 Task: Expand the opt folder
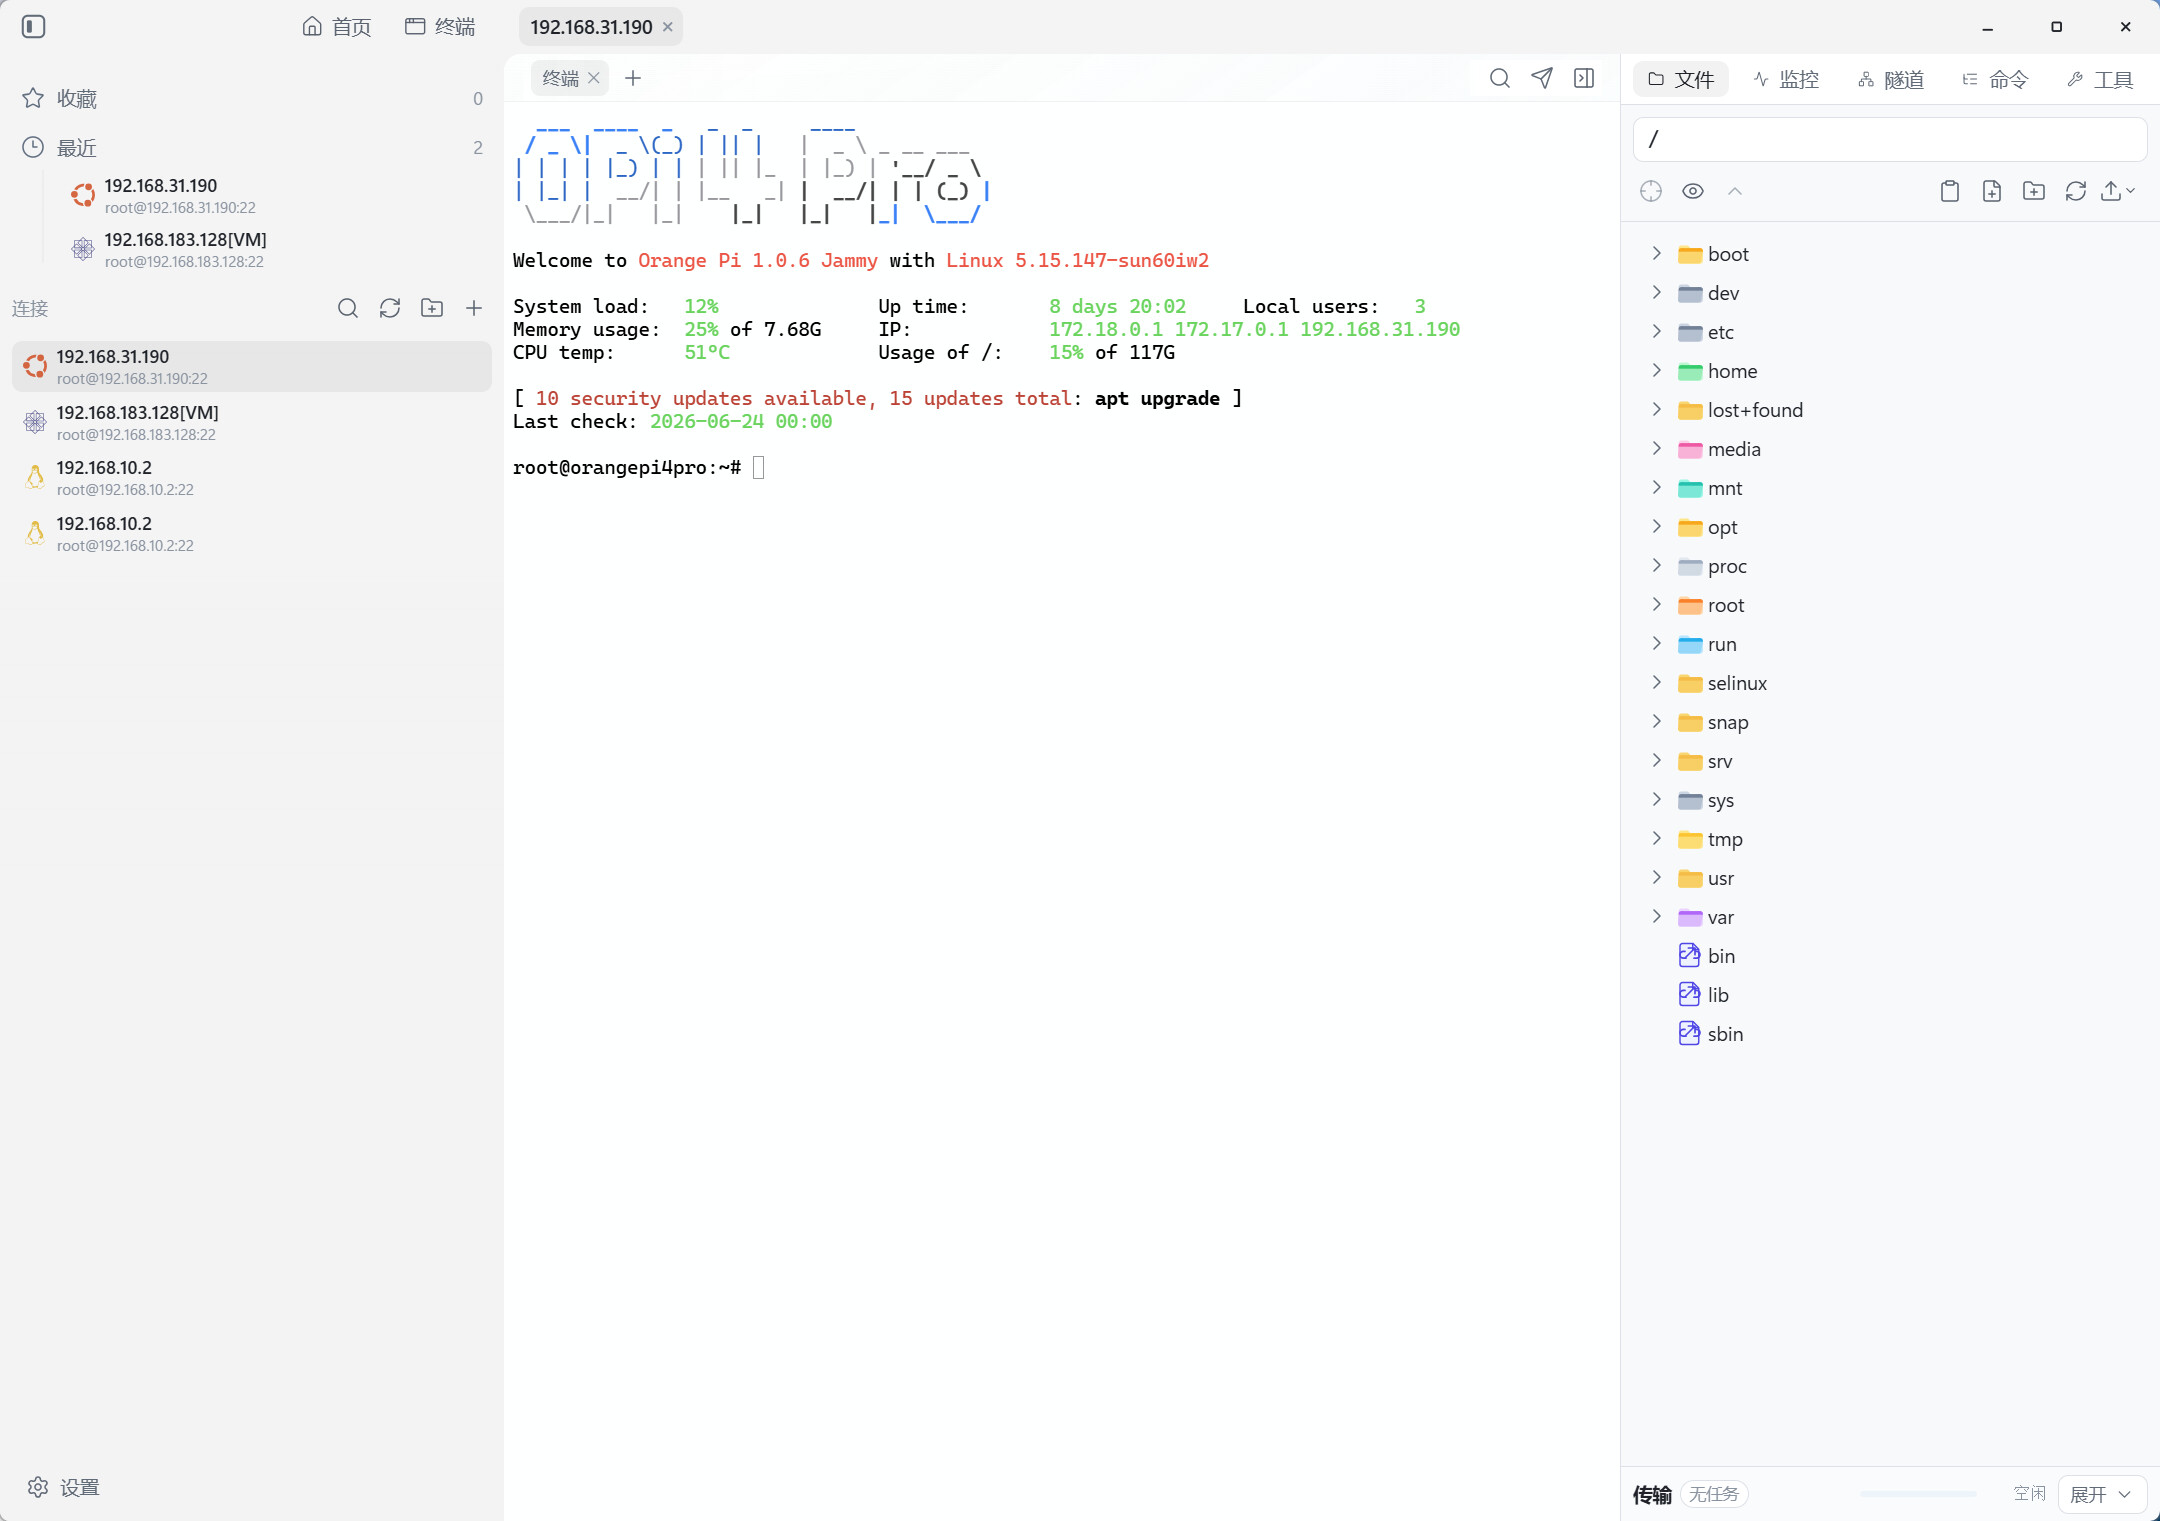(x=1657, y=527)
